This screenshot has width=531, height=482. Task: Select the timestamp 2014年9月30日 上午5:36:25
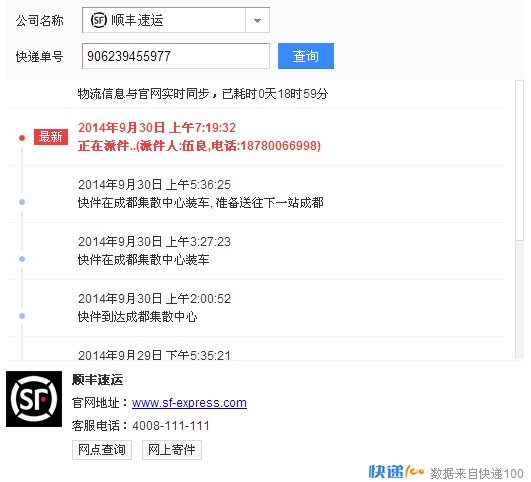pos(154,185)
